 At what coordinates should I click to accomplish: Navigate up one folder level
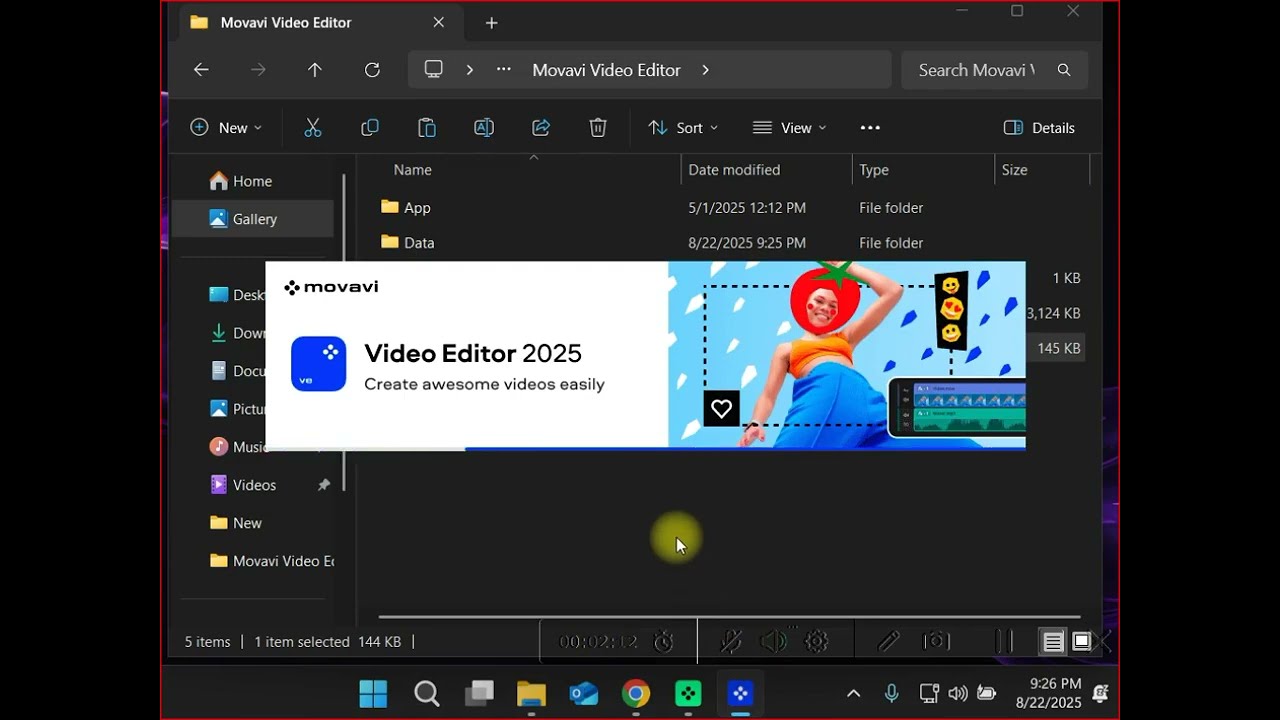pos(315,70)
